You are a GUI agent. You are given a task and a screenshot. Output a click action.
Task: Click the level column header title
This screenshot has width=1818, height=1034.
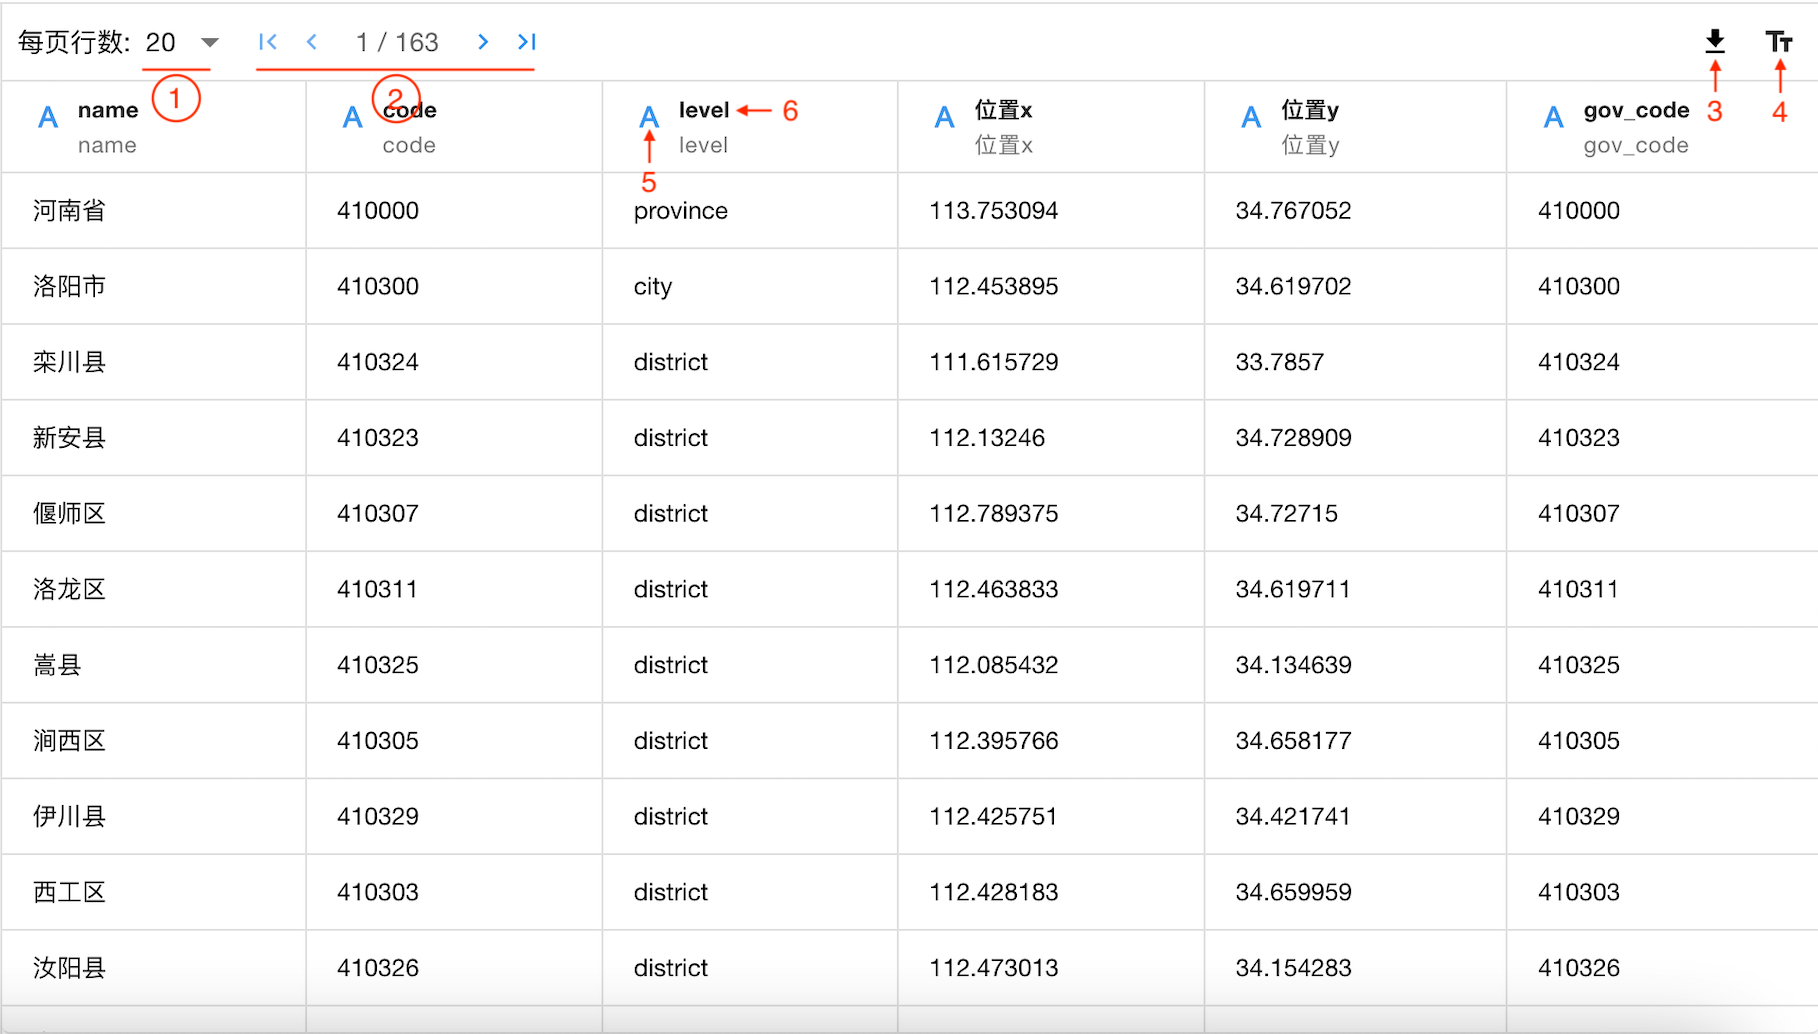704,110
